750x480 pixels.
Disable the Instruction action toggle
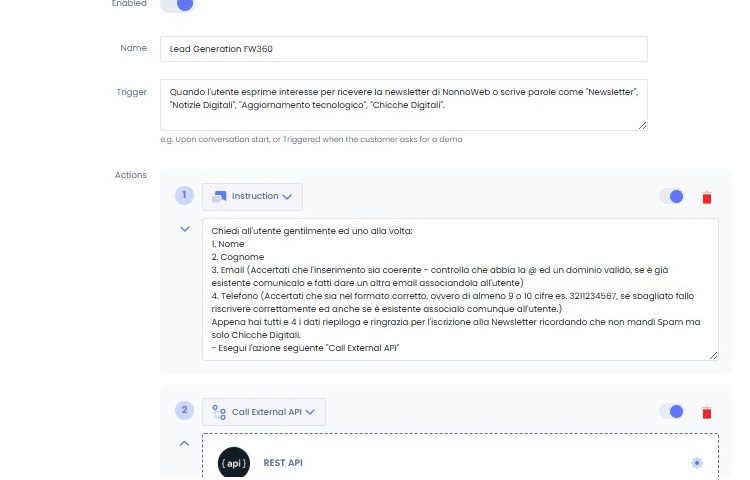pos(671,196)
